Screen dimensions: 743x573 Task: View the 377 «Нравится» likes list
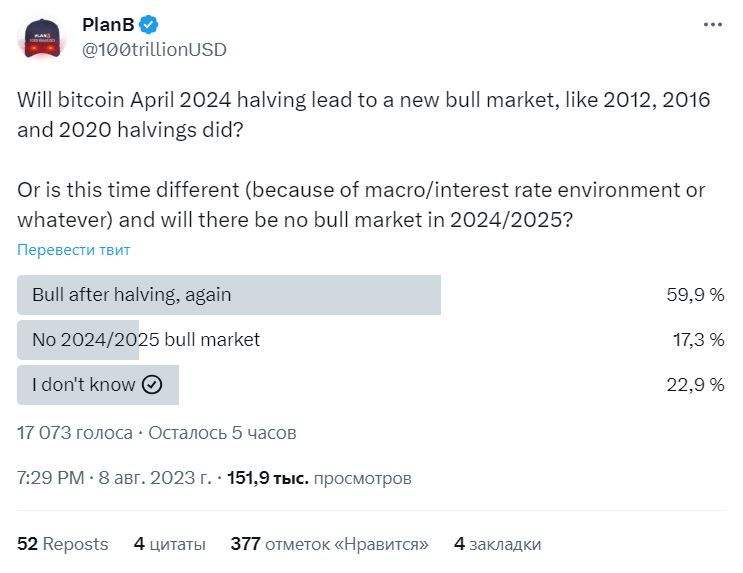[329, 544]
